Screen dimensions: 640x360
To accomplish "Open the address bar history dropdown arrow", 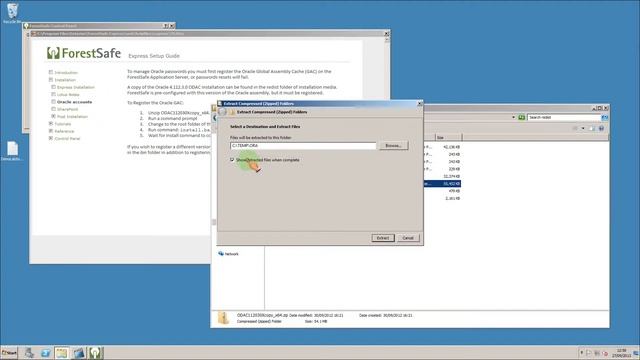I will (x=513, y=118).
